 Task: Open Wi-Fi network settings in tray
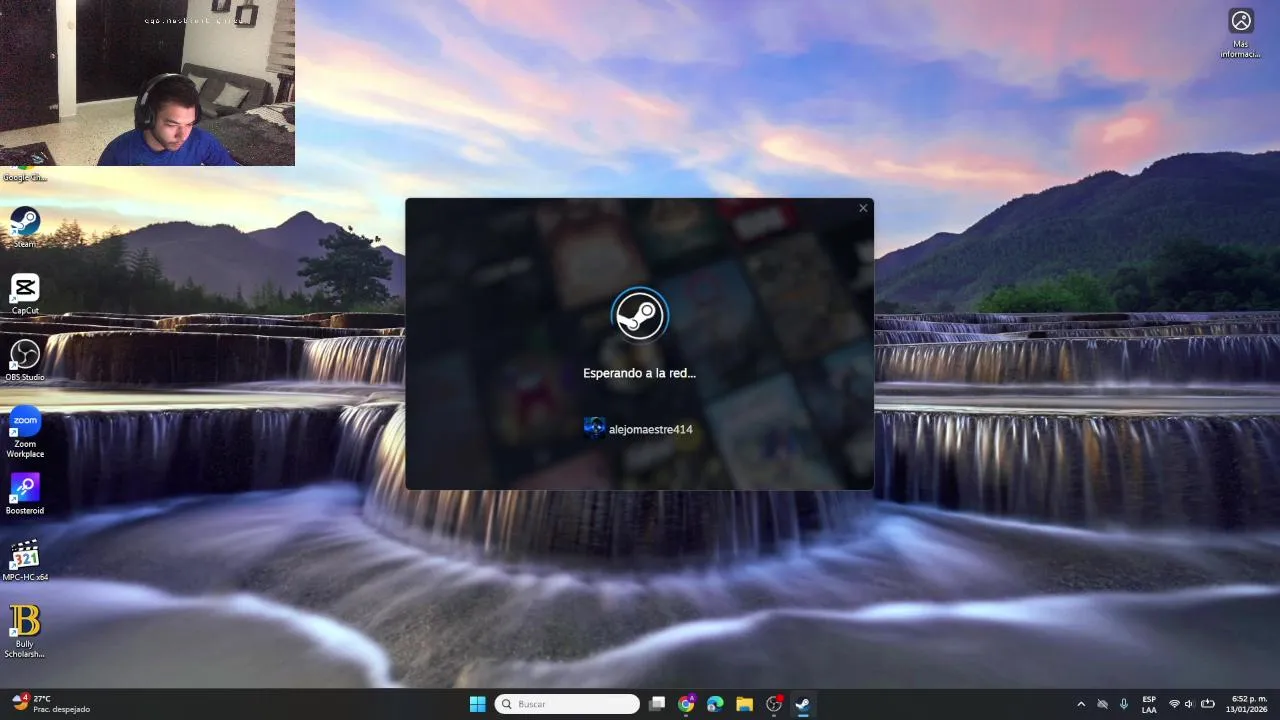click(1174, 704)
